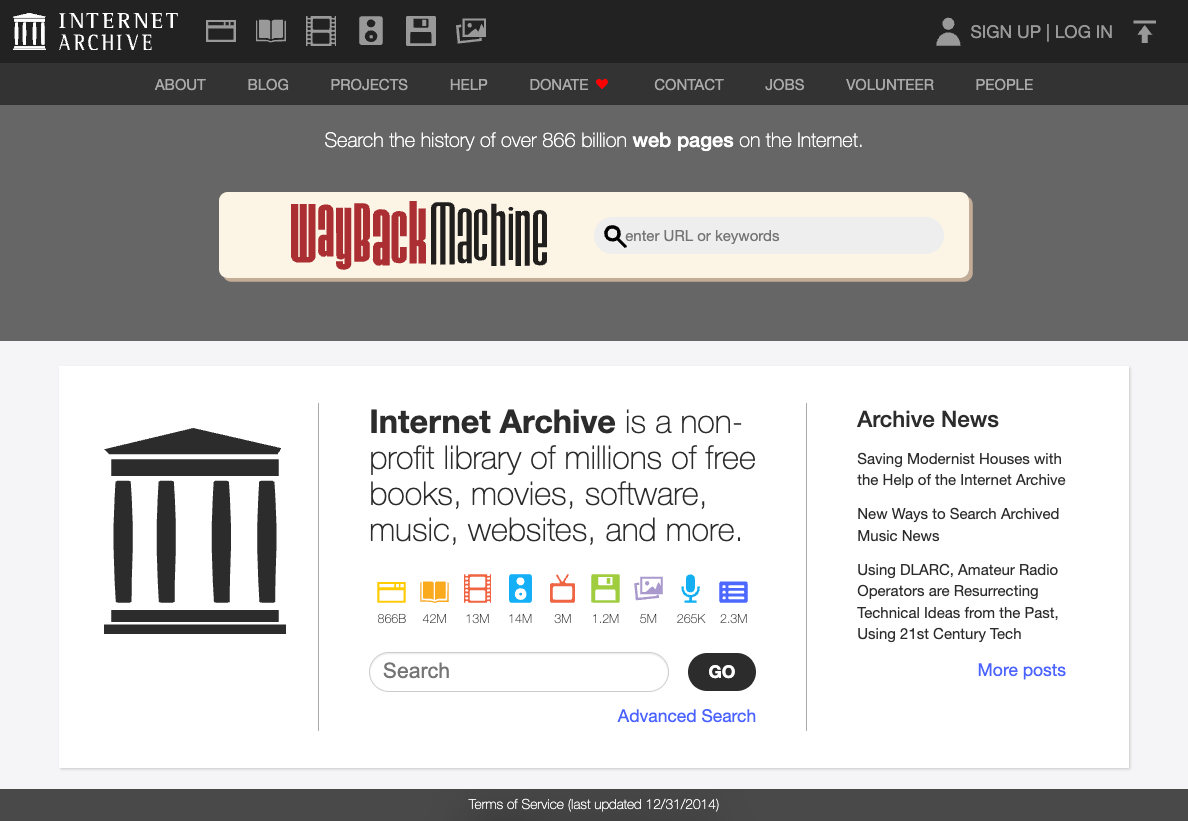Open the JOBS menu item
The width and height of the screenshot is (1188, 821).
click(784, 85)
